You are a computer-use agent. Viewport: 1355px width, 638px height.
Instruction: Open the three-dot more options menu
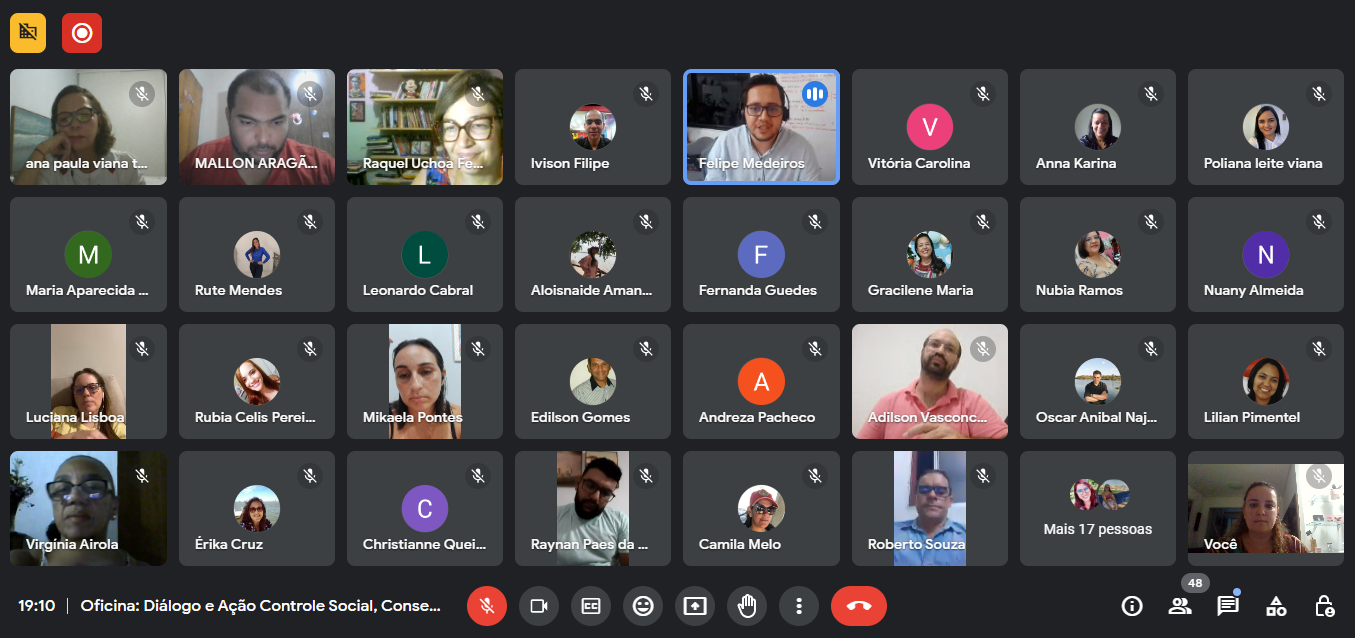point(799,606)
